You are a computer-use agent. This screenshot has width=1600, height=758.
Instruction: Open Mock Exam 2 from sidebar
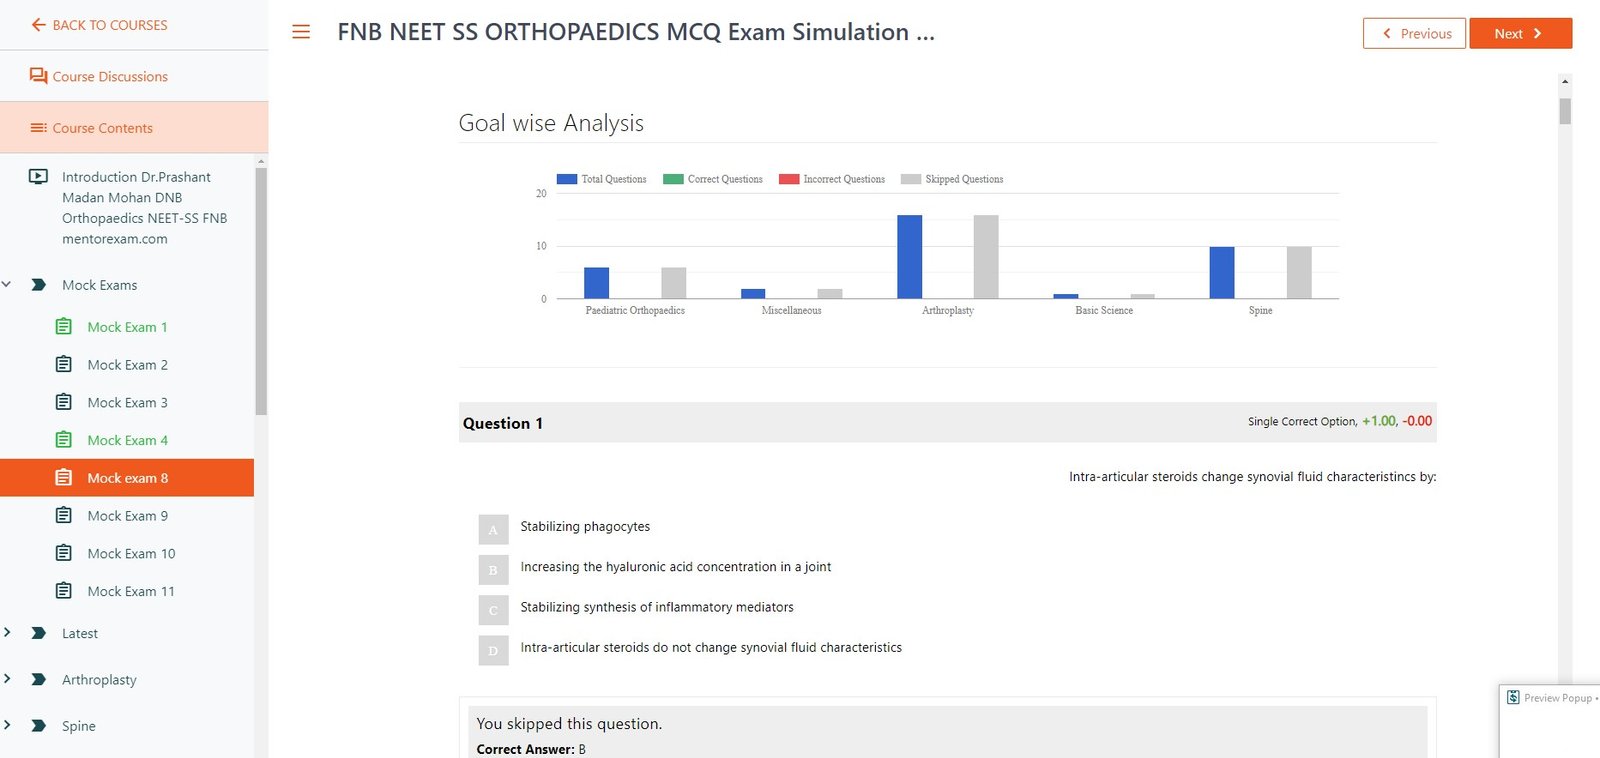[127, 365]
